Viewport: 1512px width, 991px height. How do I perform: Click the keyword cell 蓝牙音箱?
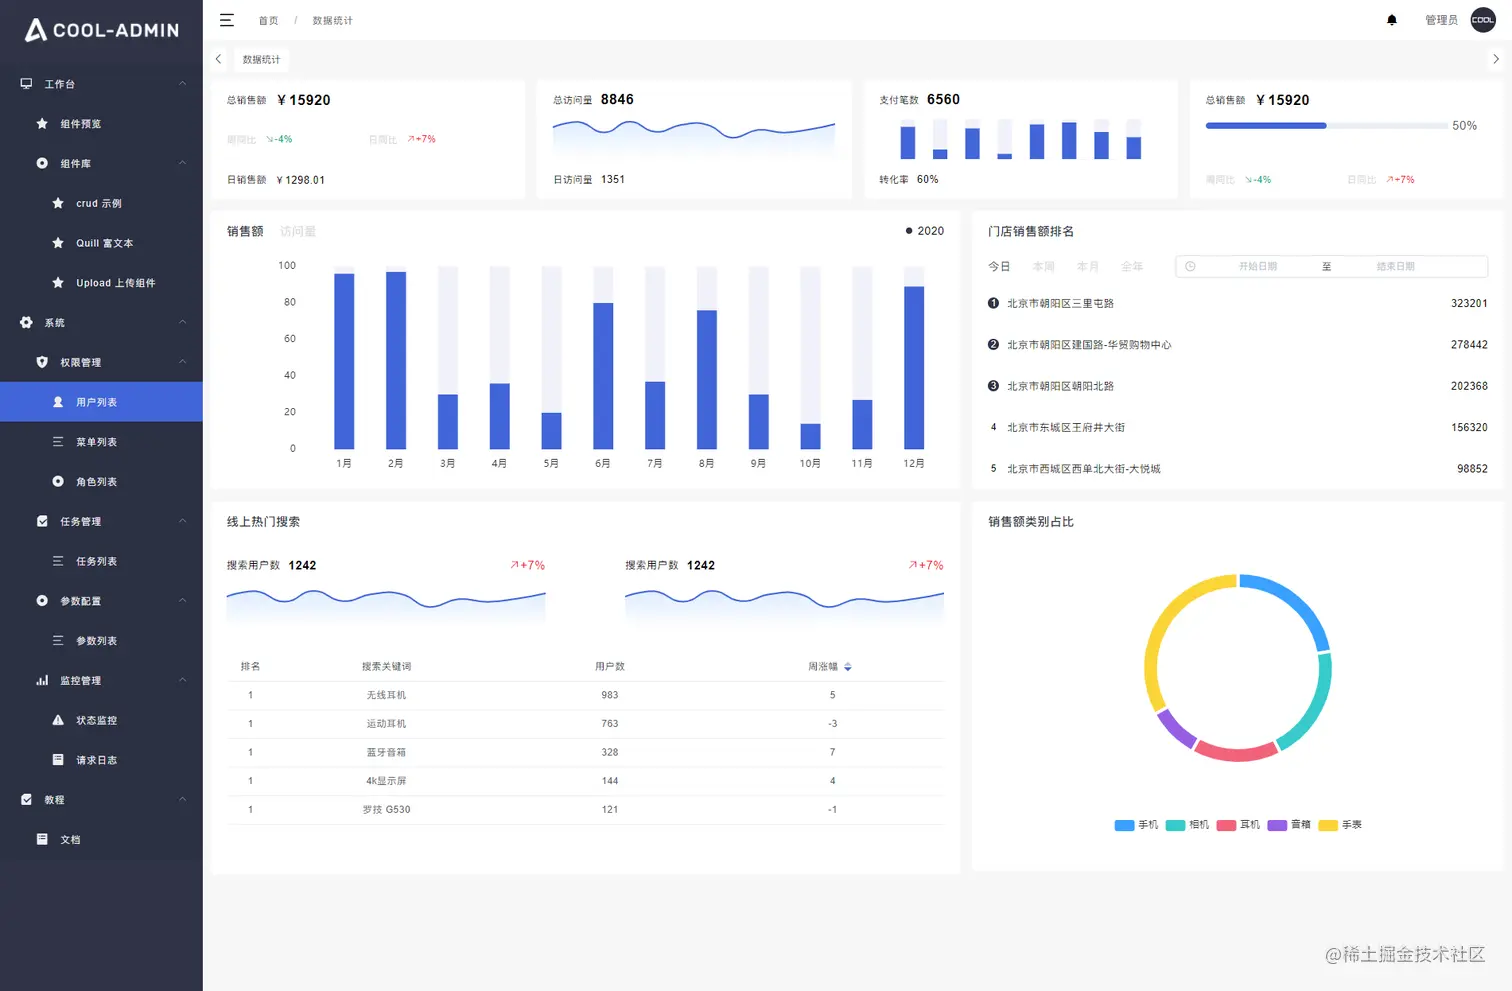point(386,752)
